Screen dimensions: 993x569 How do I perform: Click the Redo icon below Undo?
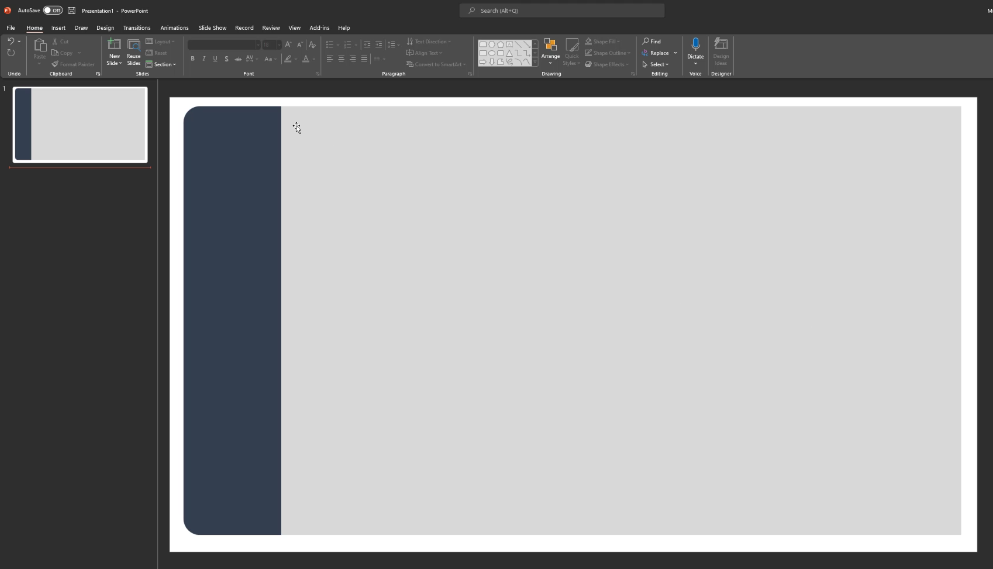(11, 53)
